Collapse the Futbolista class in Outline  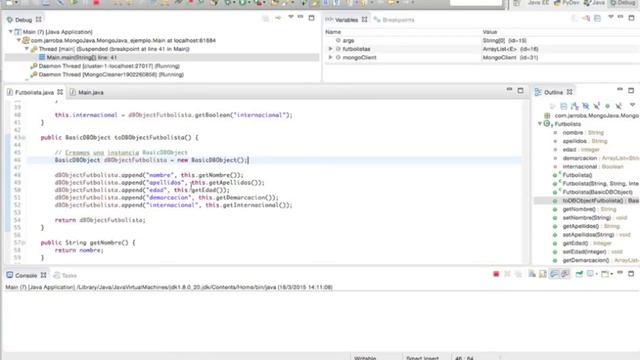click(540, 124)
